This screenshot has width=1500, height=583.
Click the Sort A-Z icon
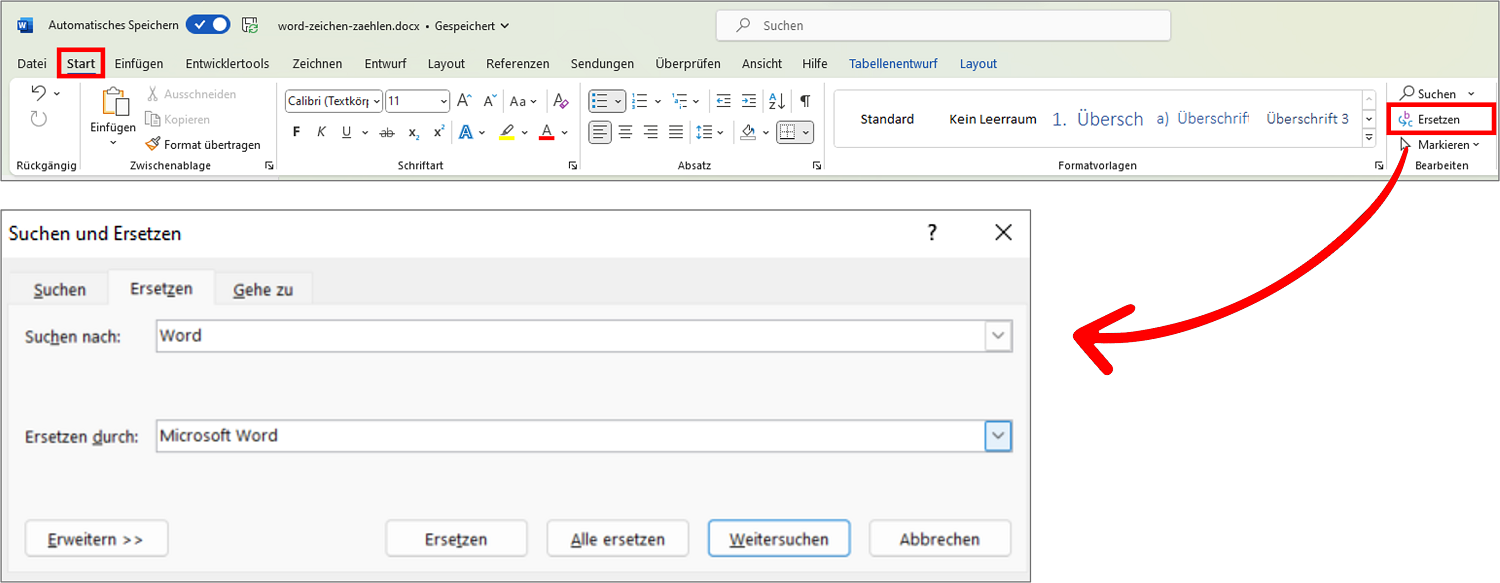[776, 101]
